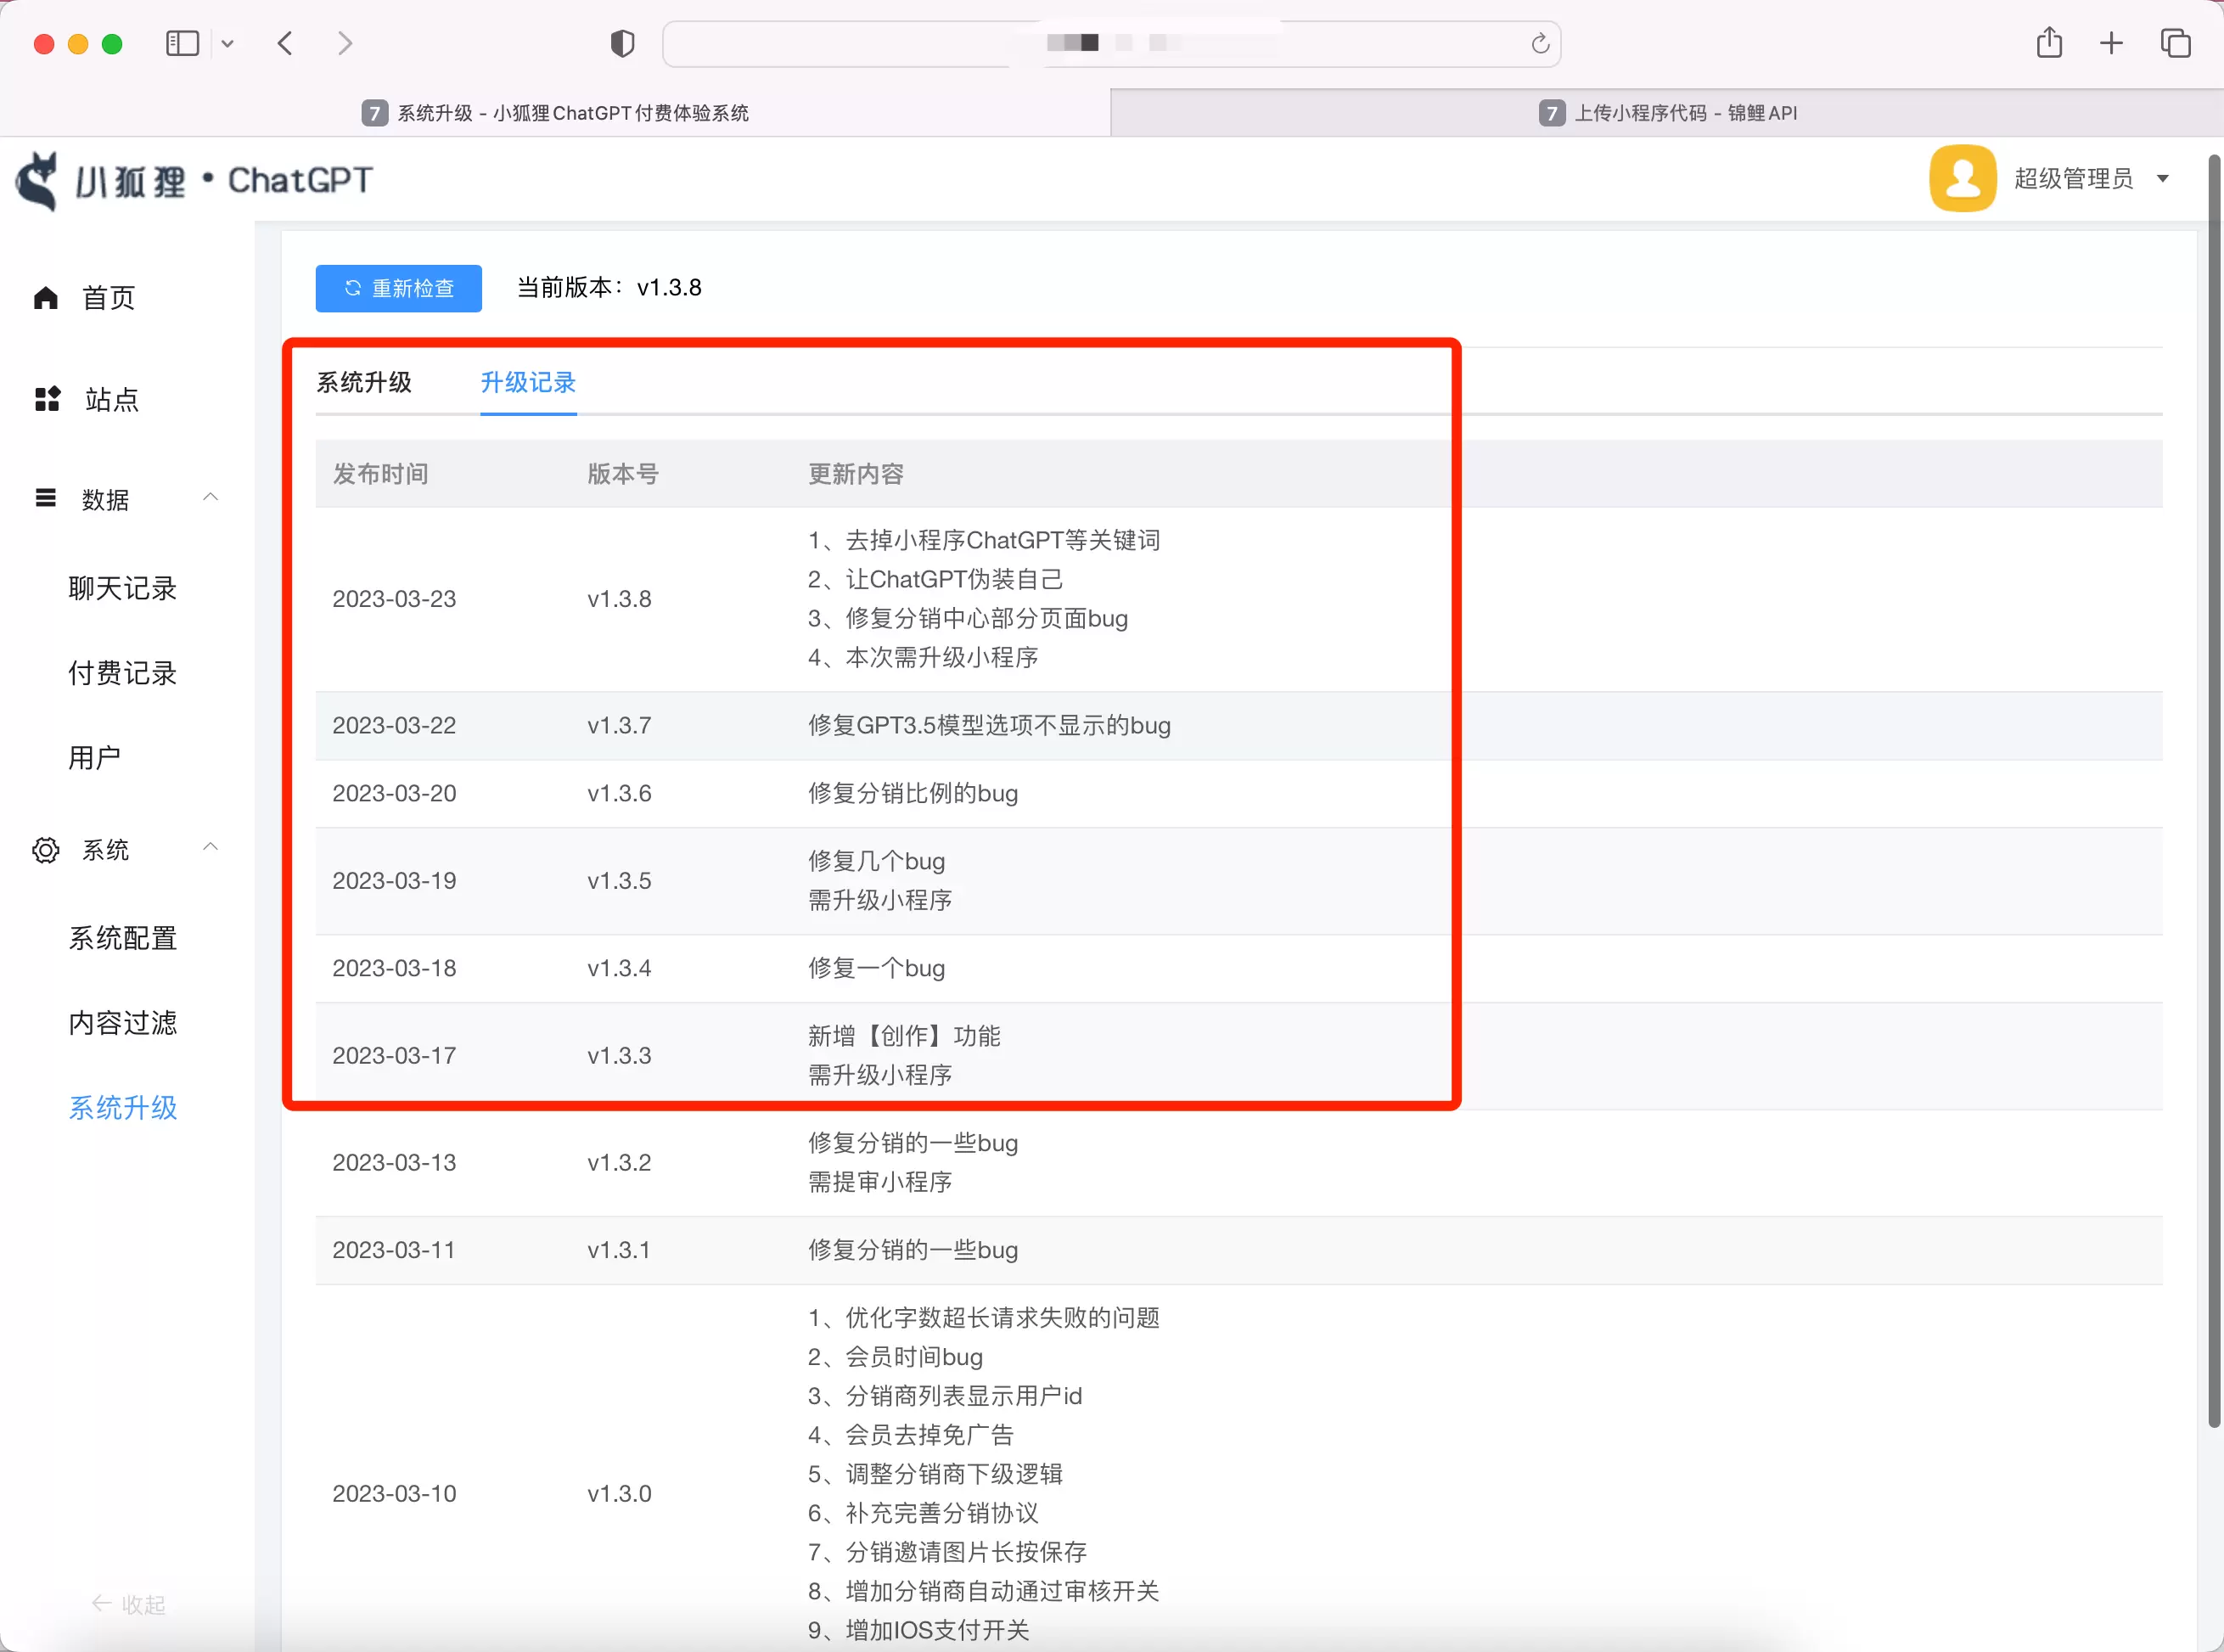Viewport: 2224px width, 1652px height.
Task: Open 用户 in the sidebar
Action: [95, 758]
